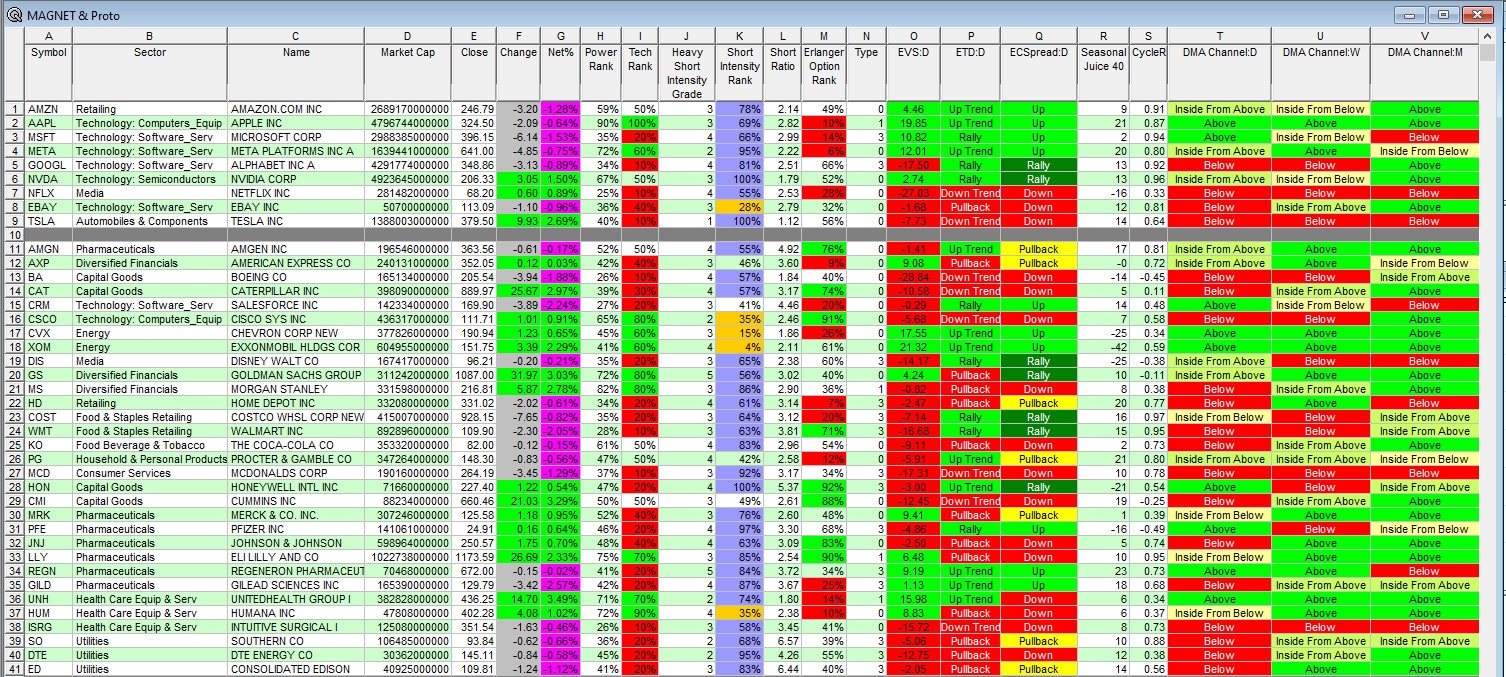Viewport: 1506px width, 677px height.
Task: Select the CATERPILLAR INC name cell
Action: pos(296,291)
